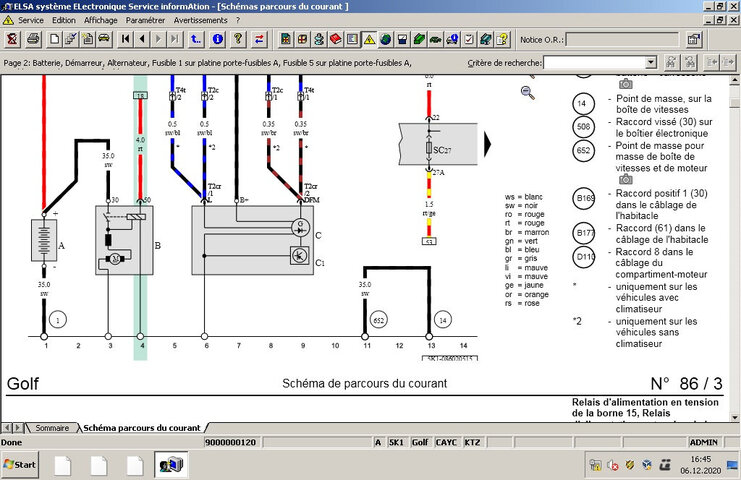Viewport: 741px width, 480px height.
Task: Click the jump-to-next result arrow icon
Action: click(728, 62)
